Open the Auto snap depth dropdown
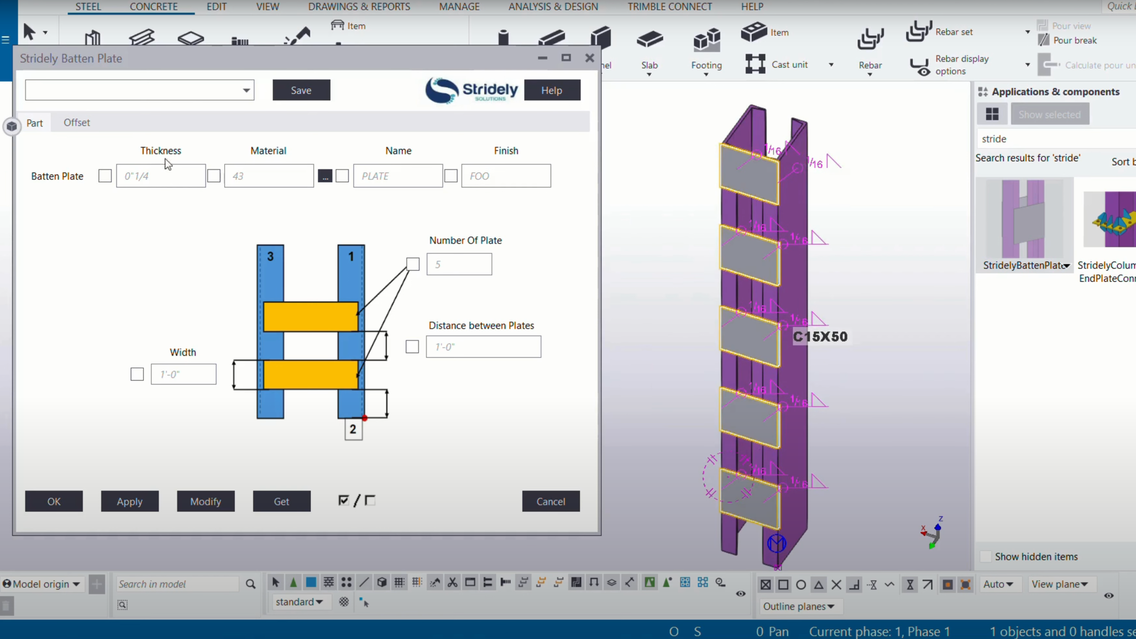 [x=998, y=584]
